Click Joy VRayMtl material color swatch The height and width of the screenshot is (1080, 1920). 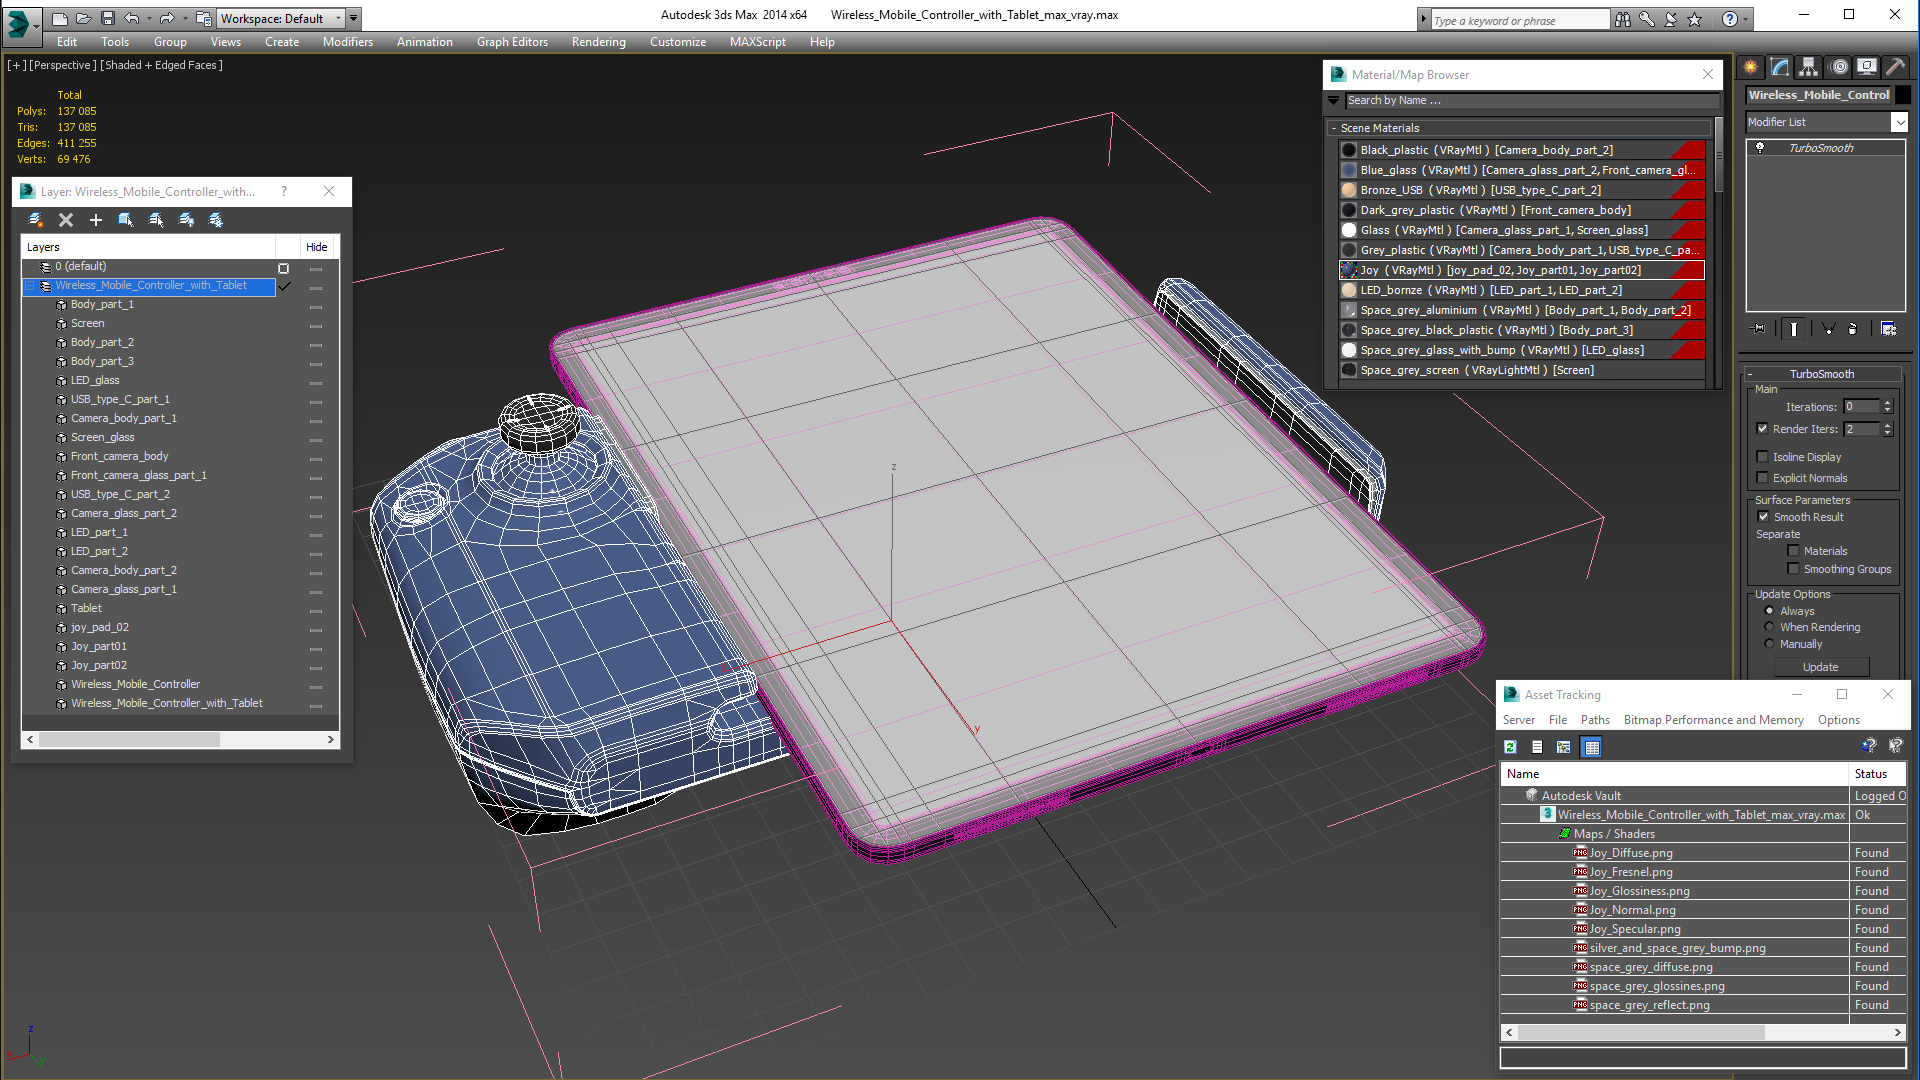pyautogui.click(x=1346, y=269)
